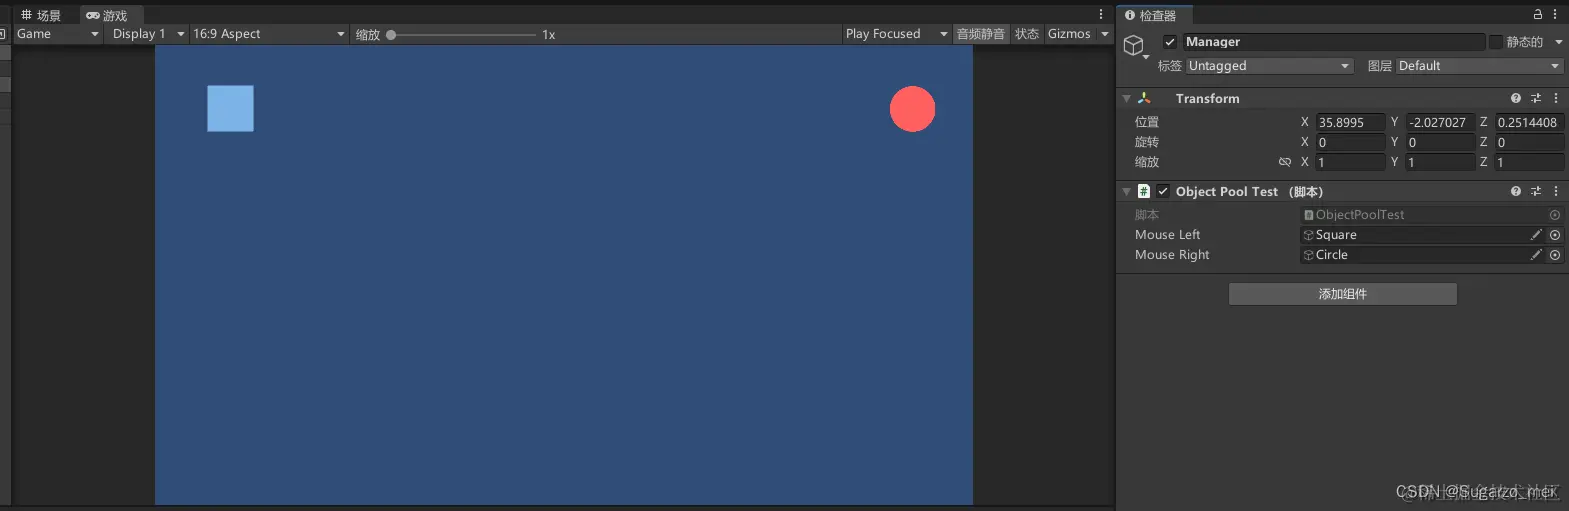Viewport: 1569px width, 511px height.
Task: Open the Object Pool Test presets icon
Action: point(1536,191)
